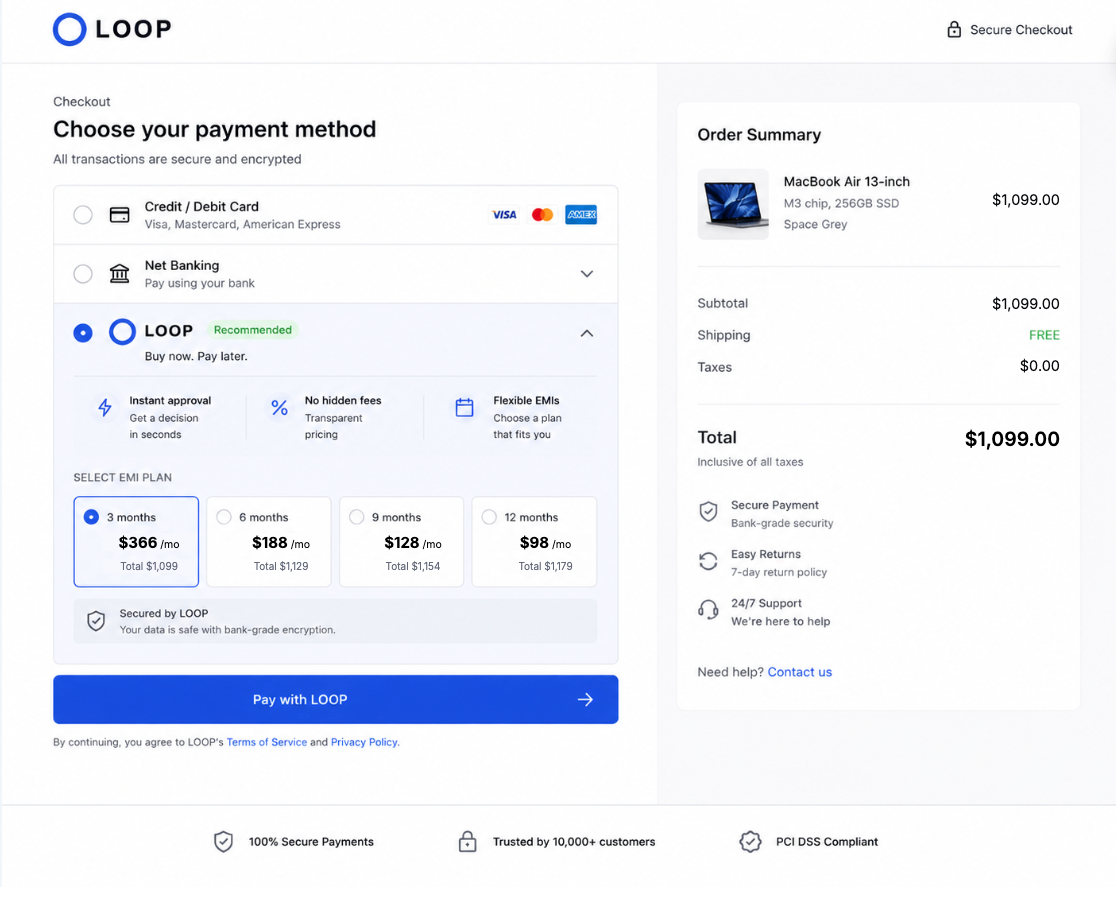Click the M3 chip, 256GB SSD text
Screen dimensions: 1116x914
(x=841, y=203)
